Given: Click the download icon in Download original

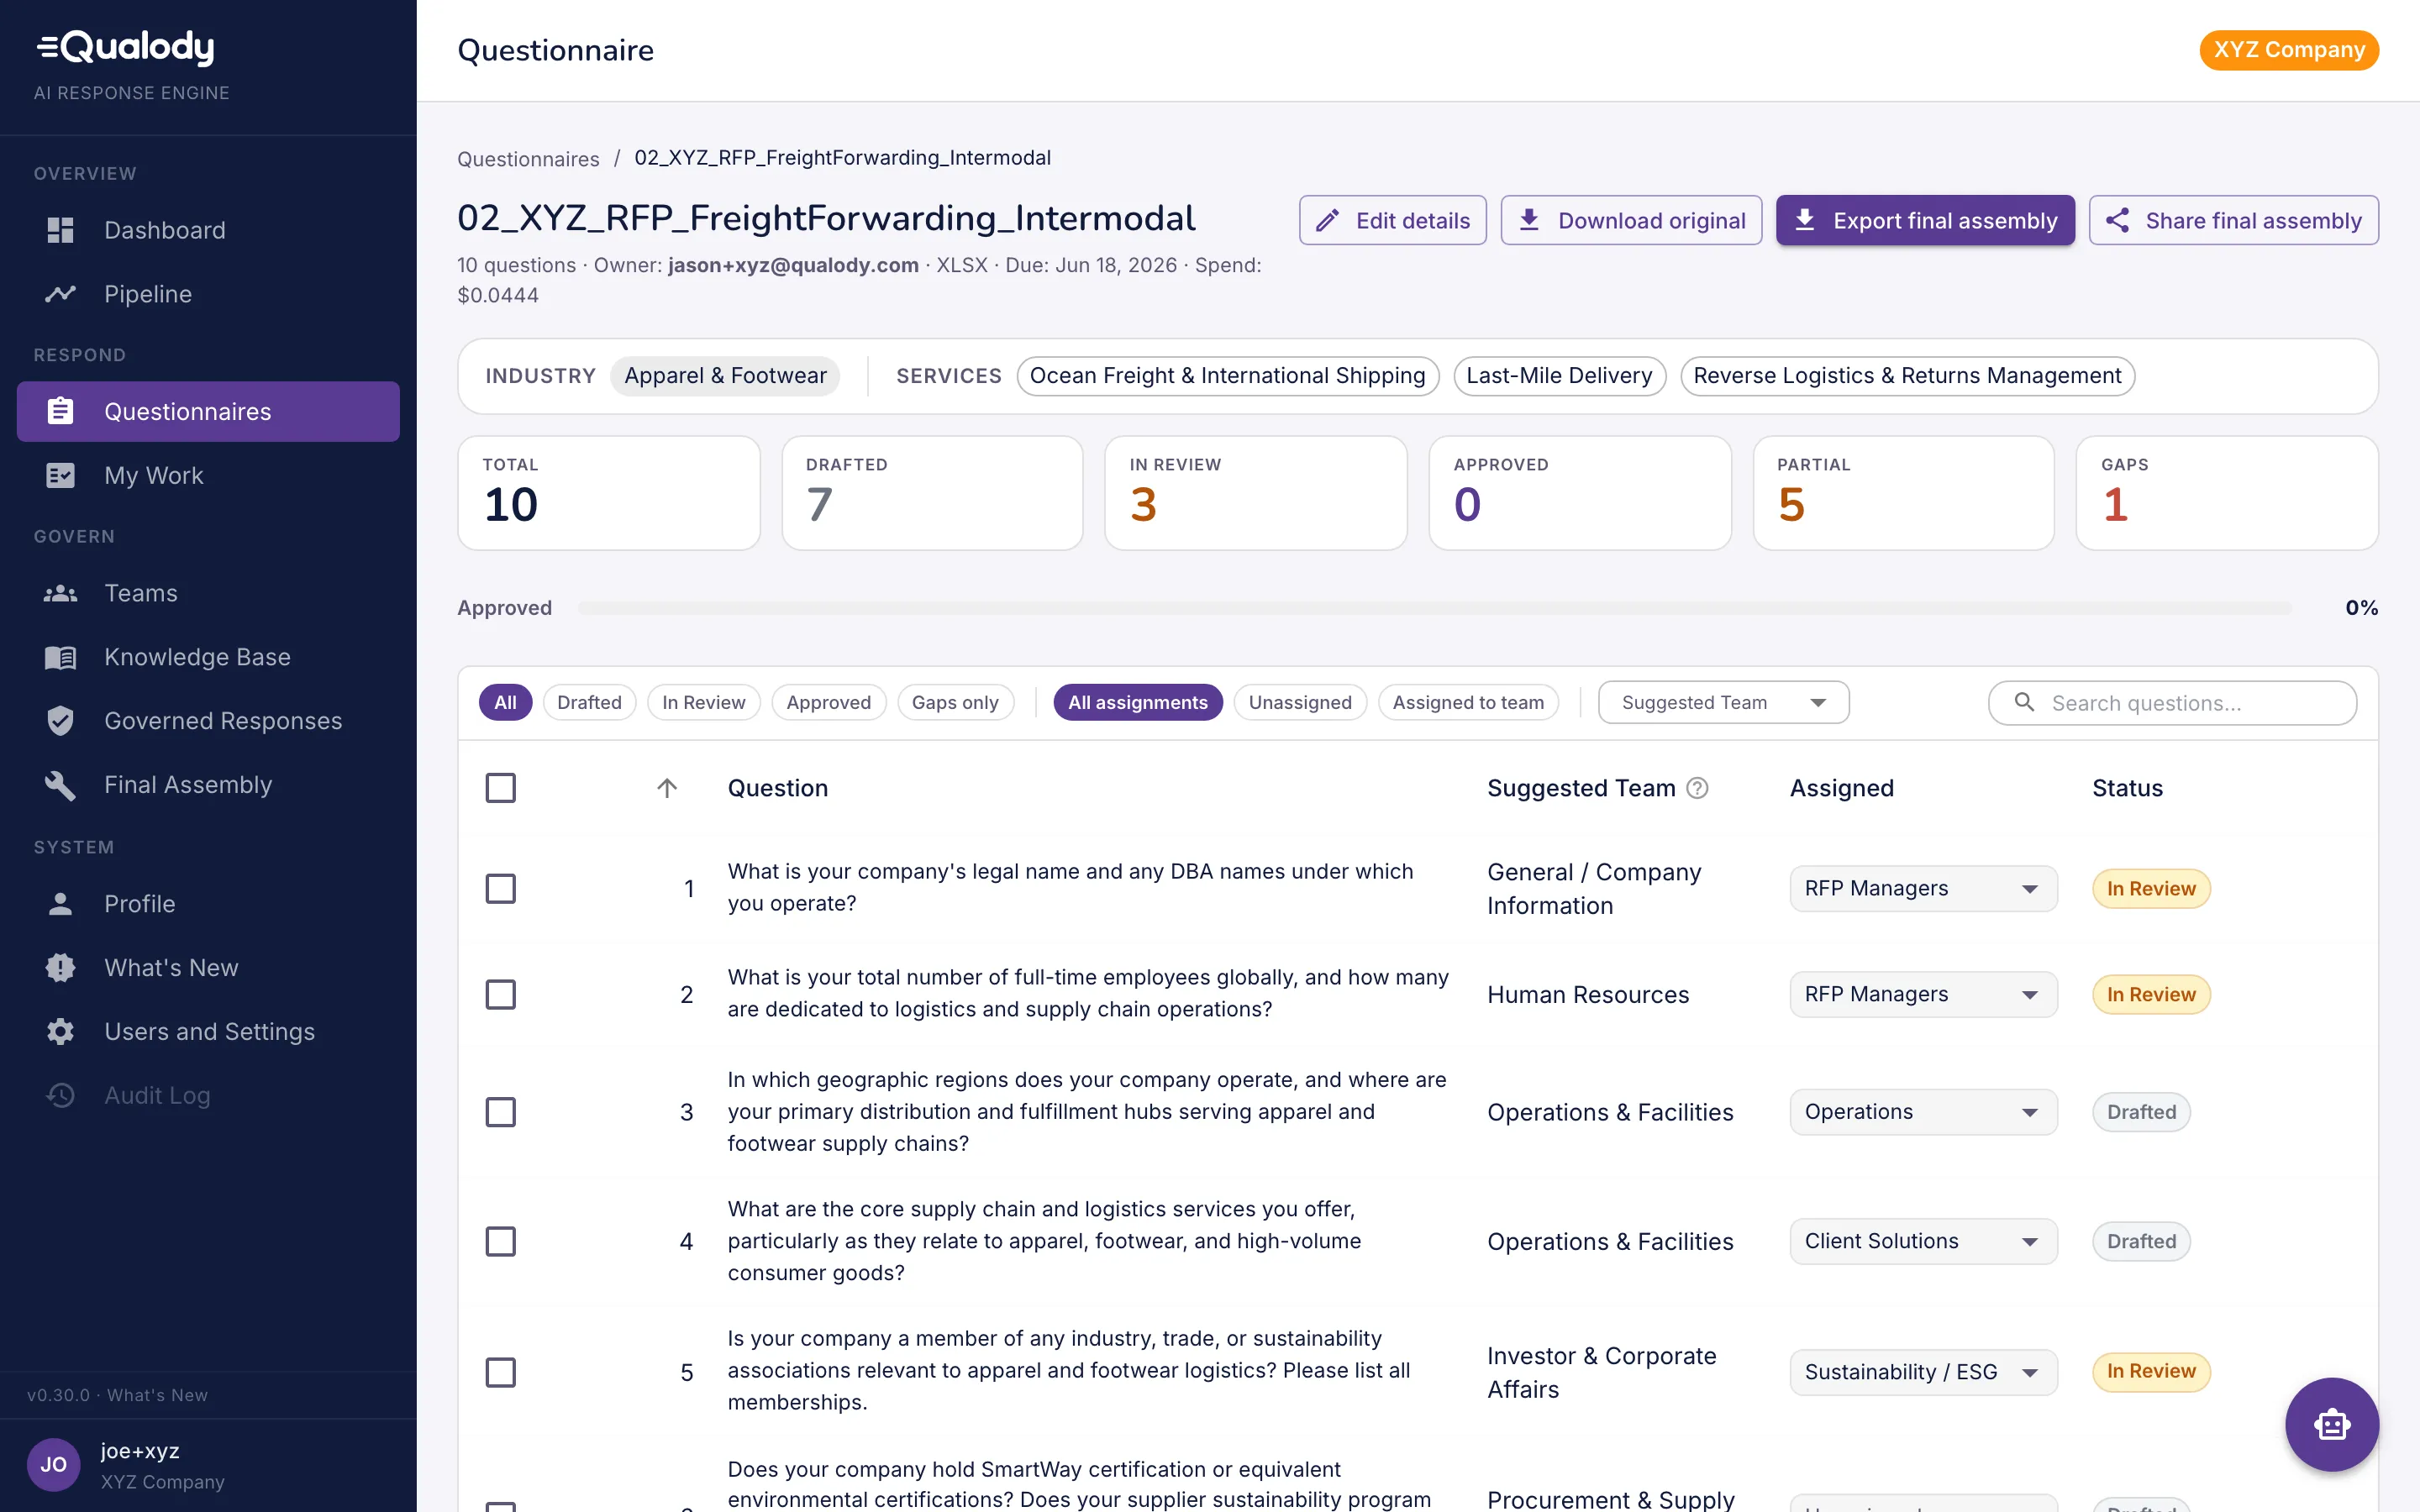Looking at the screenshot, I should click(1529, 220).
